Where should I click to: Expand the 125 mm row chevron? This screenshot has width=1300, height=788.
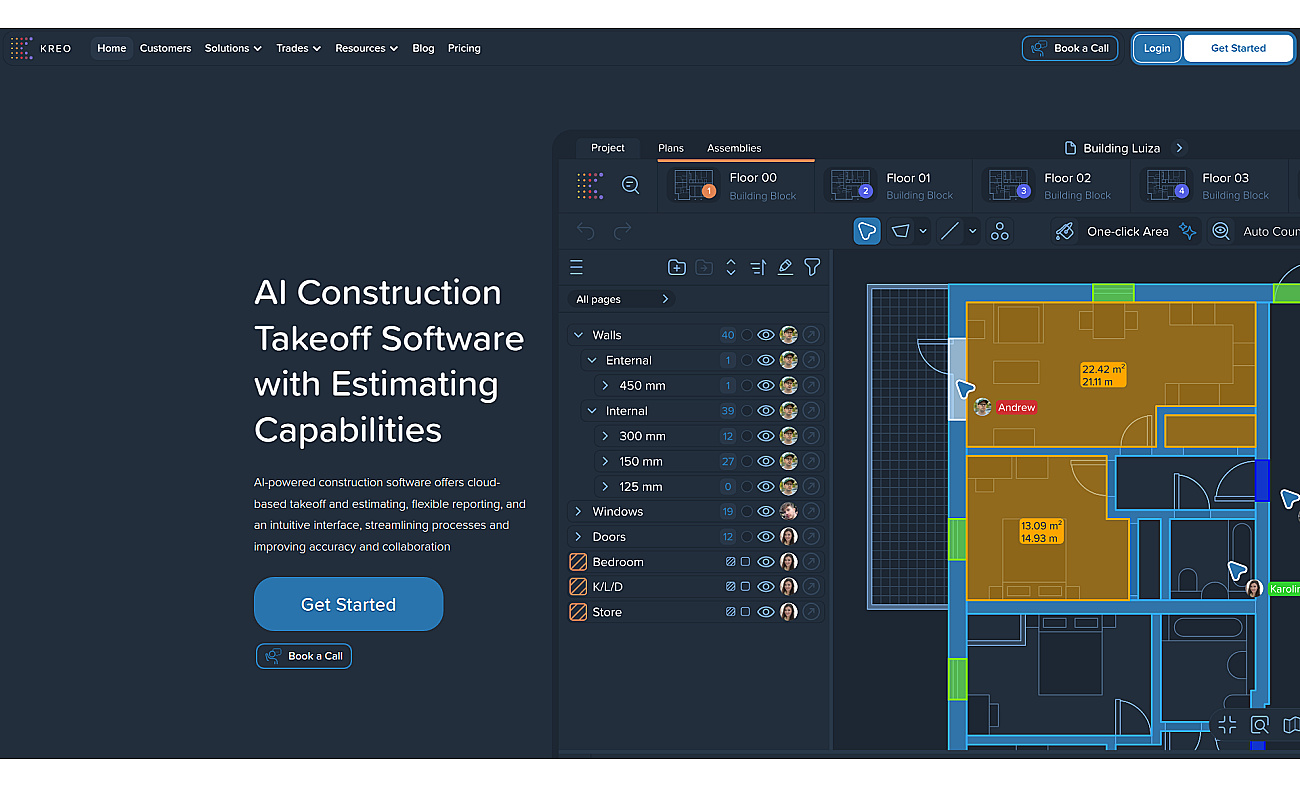[605, 486]
